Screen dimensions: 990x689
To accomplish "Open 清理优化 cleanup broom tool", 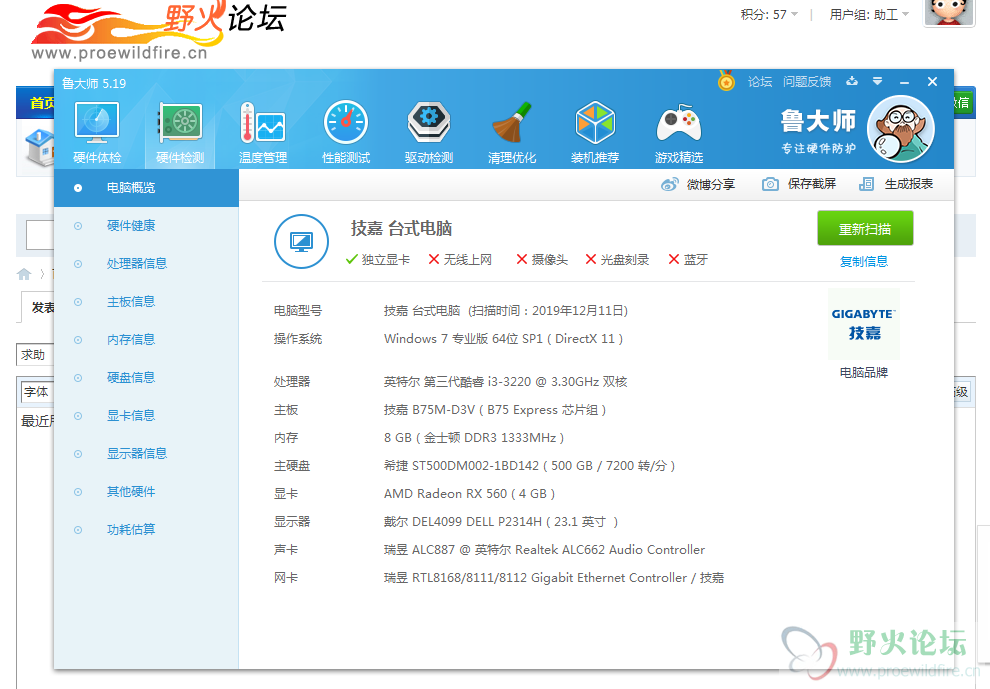I will point(512,133).
